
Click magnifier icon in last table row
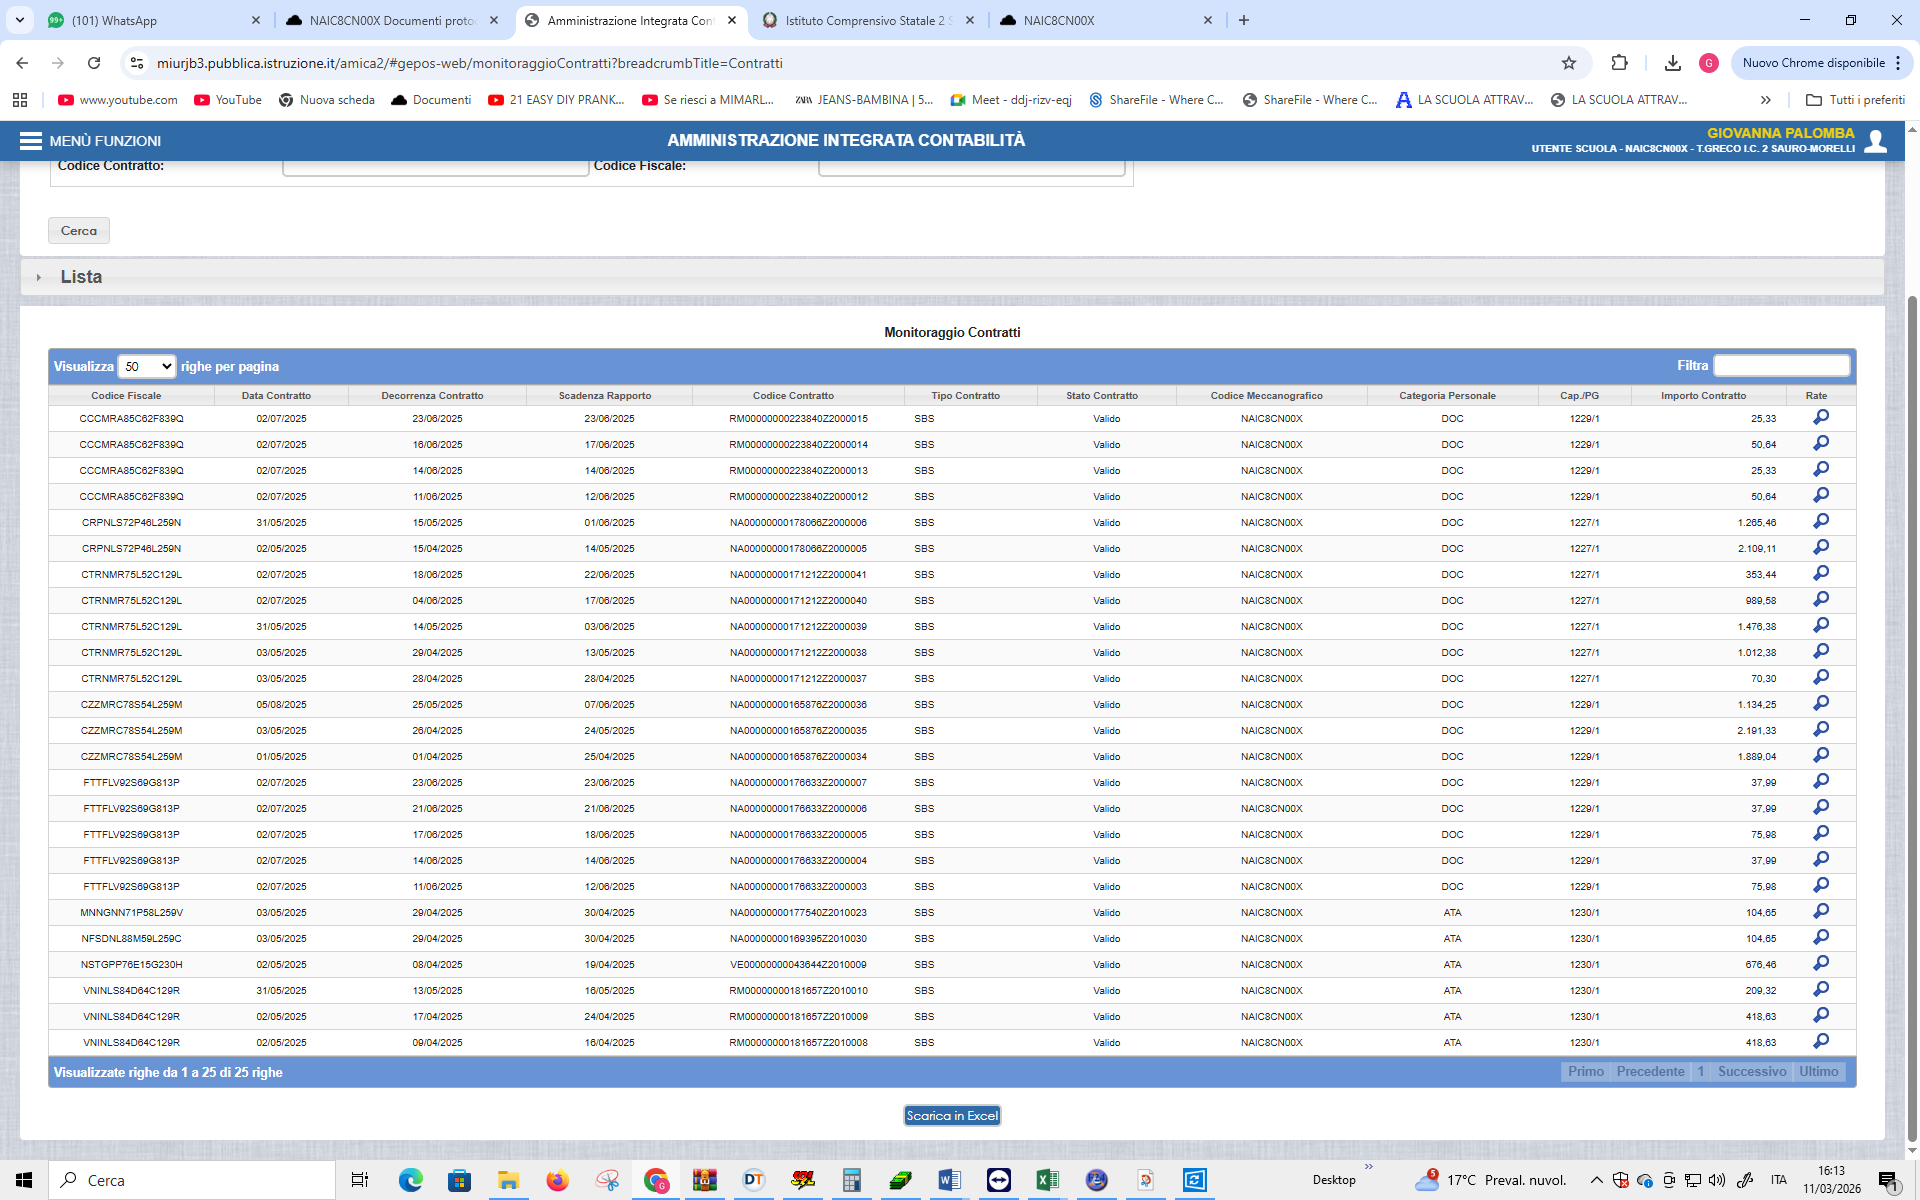point(1821,1042)
